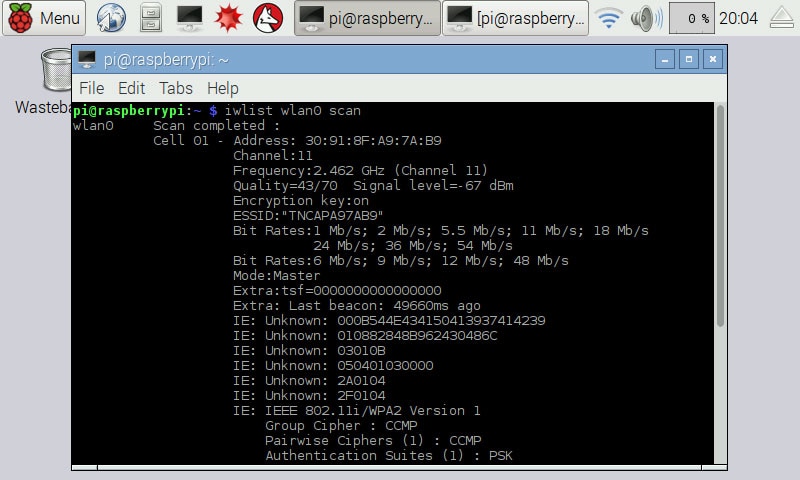Open the Edit menu in the terminal
The width and height of the screenshot is (800, 480).
tap(131, 88)
